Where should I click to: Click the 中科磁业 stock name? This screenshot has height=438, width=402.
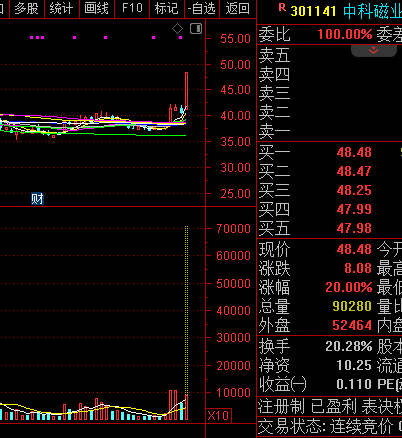[x=372, y=11]
